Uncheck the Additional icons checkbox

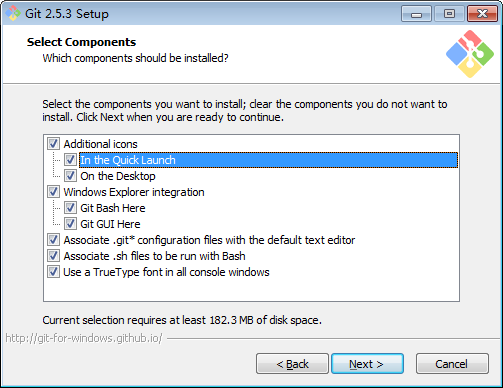(53, 144)
